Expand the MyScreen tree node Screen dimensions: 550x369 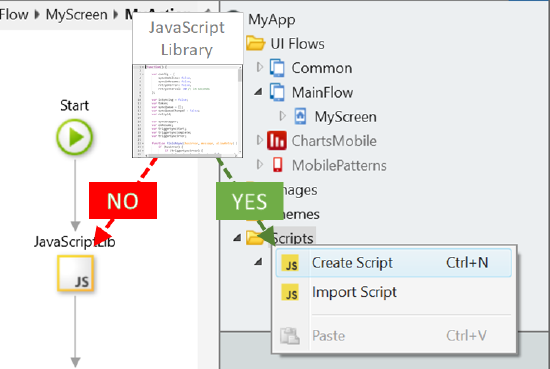283,116
